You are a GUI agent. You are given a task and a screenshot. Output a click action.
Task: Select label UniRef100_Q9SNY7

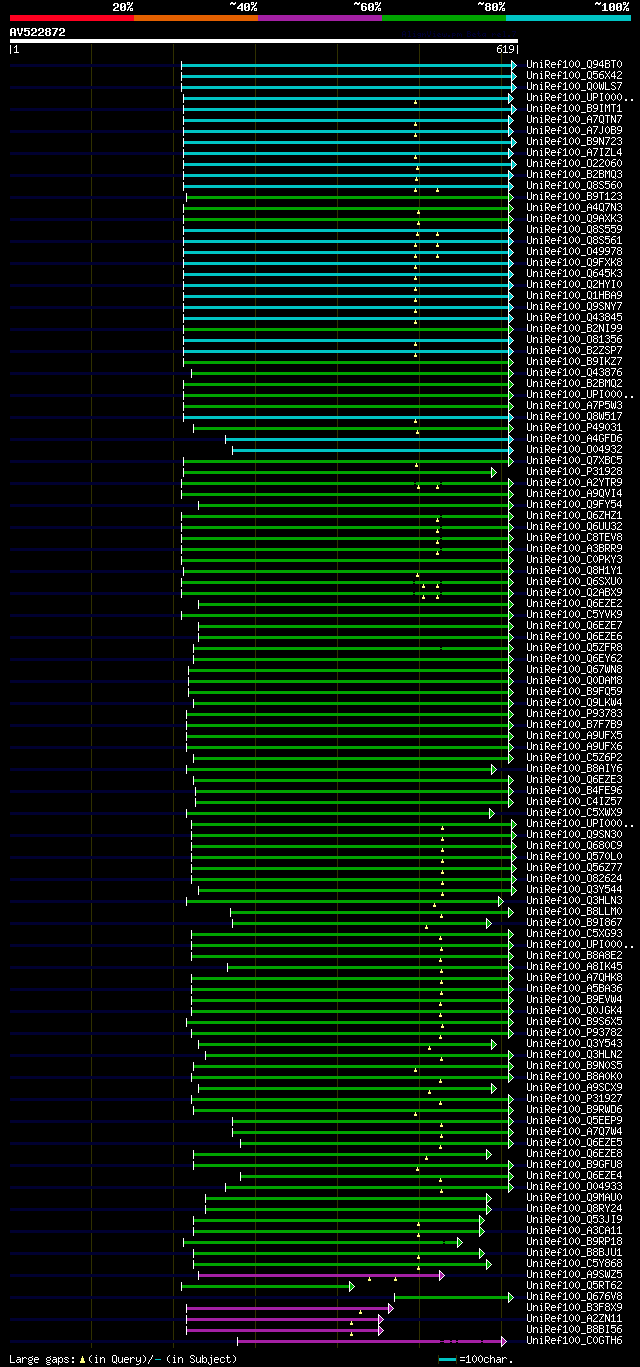(574, 307)
